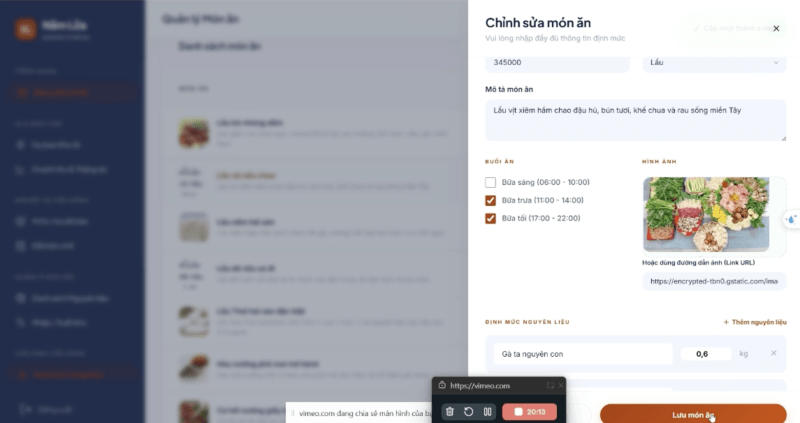800x423 pixels.
Task: Click the Vimeo recorder lock icon
Action: (442, 385)
